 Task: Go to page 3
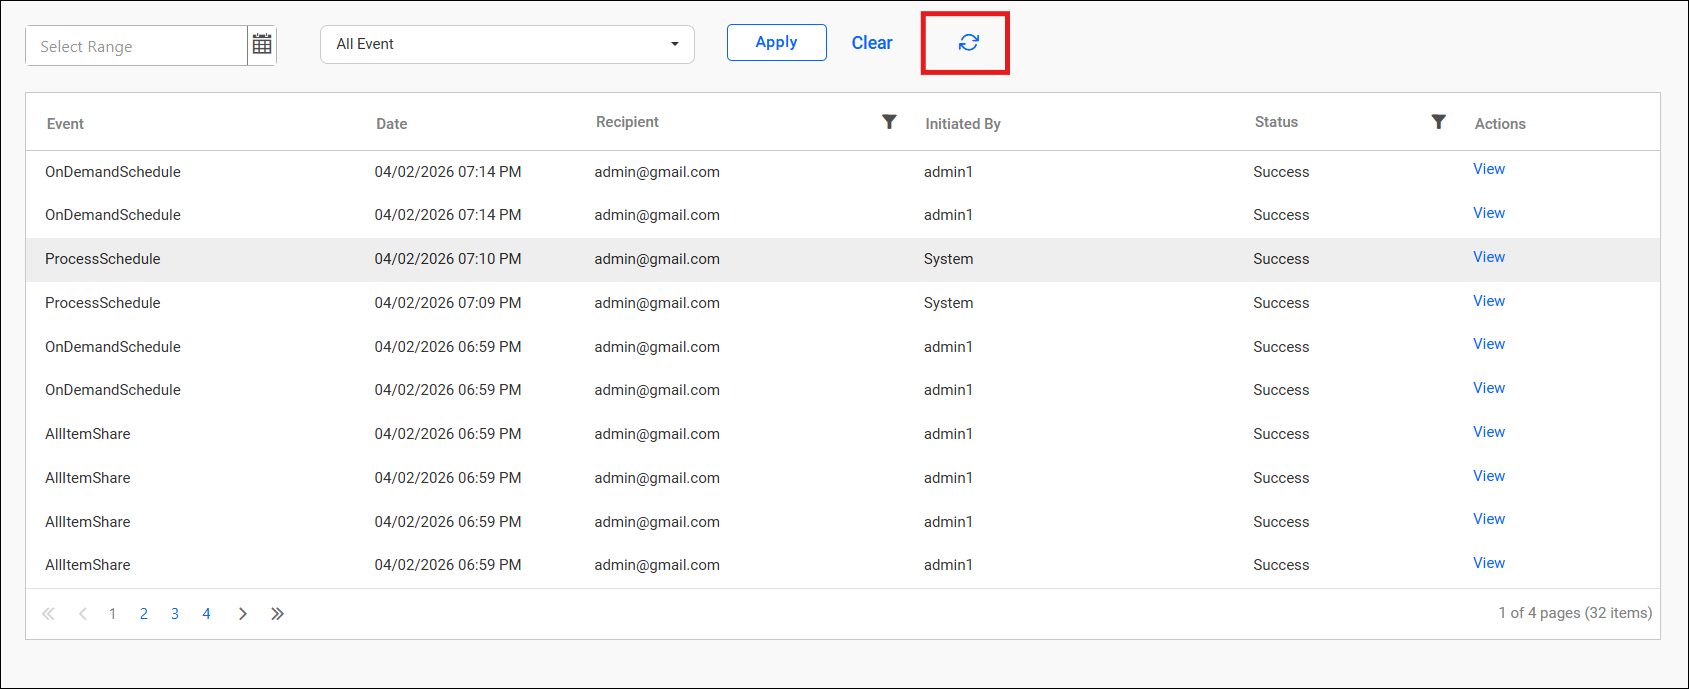(x=175, y=614)
